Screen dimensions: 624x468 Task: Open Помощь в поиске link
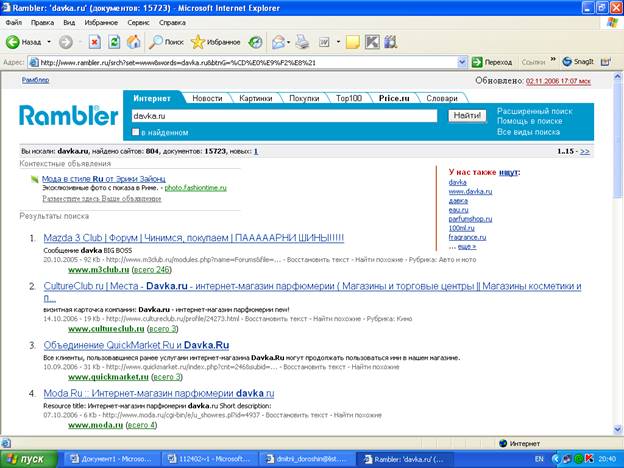(x=529, y=121)
